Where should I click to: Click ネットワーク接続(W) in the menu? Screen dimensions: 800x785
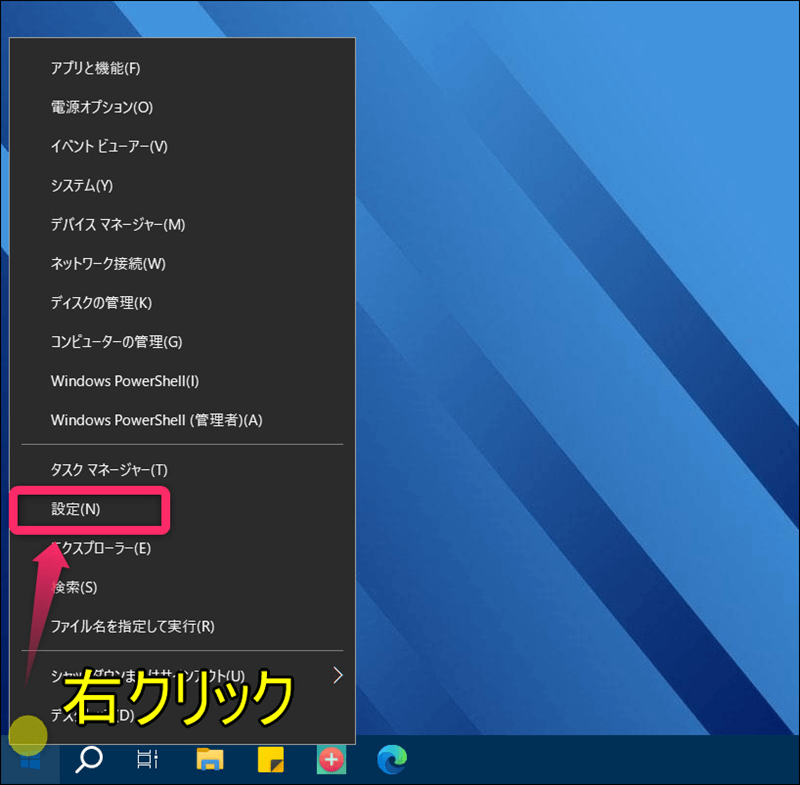(108, 263)
